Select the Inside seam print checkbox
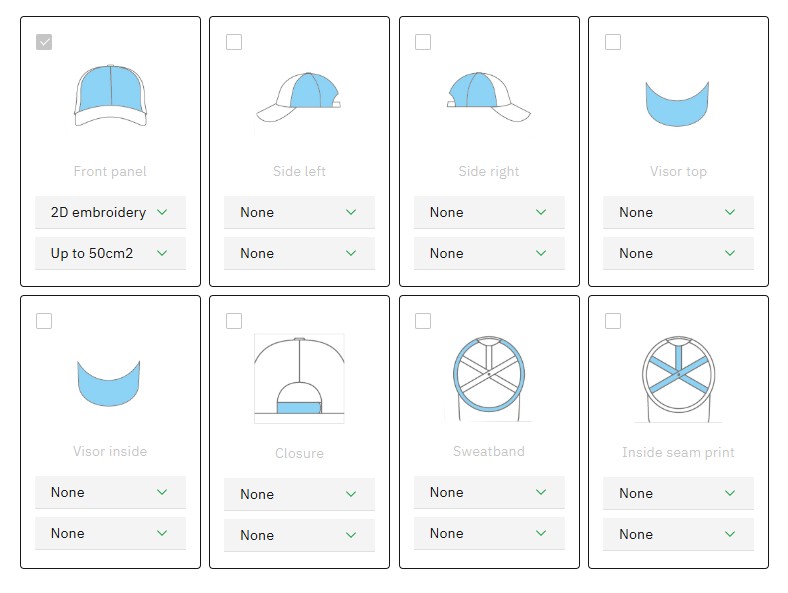 613,321
